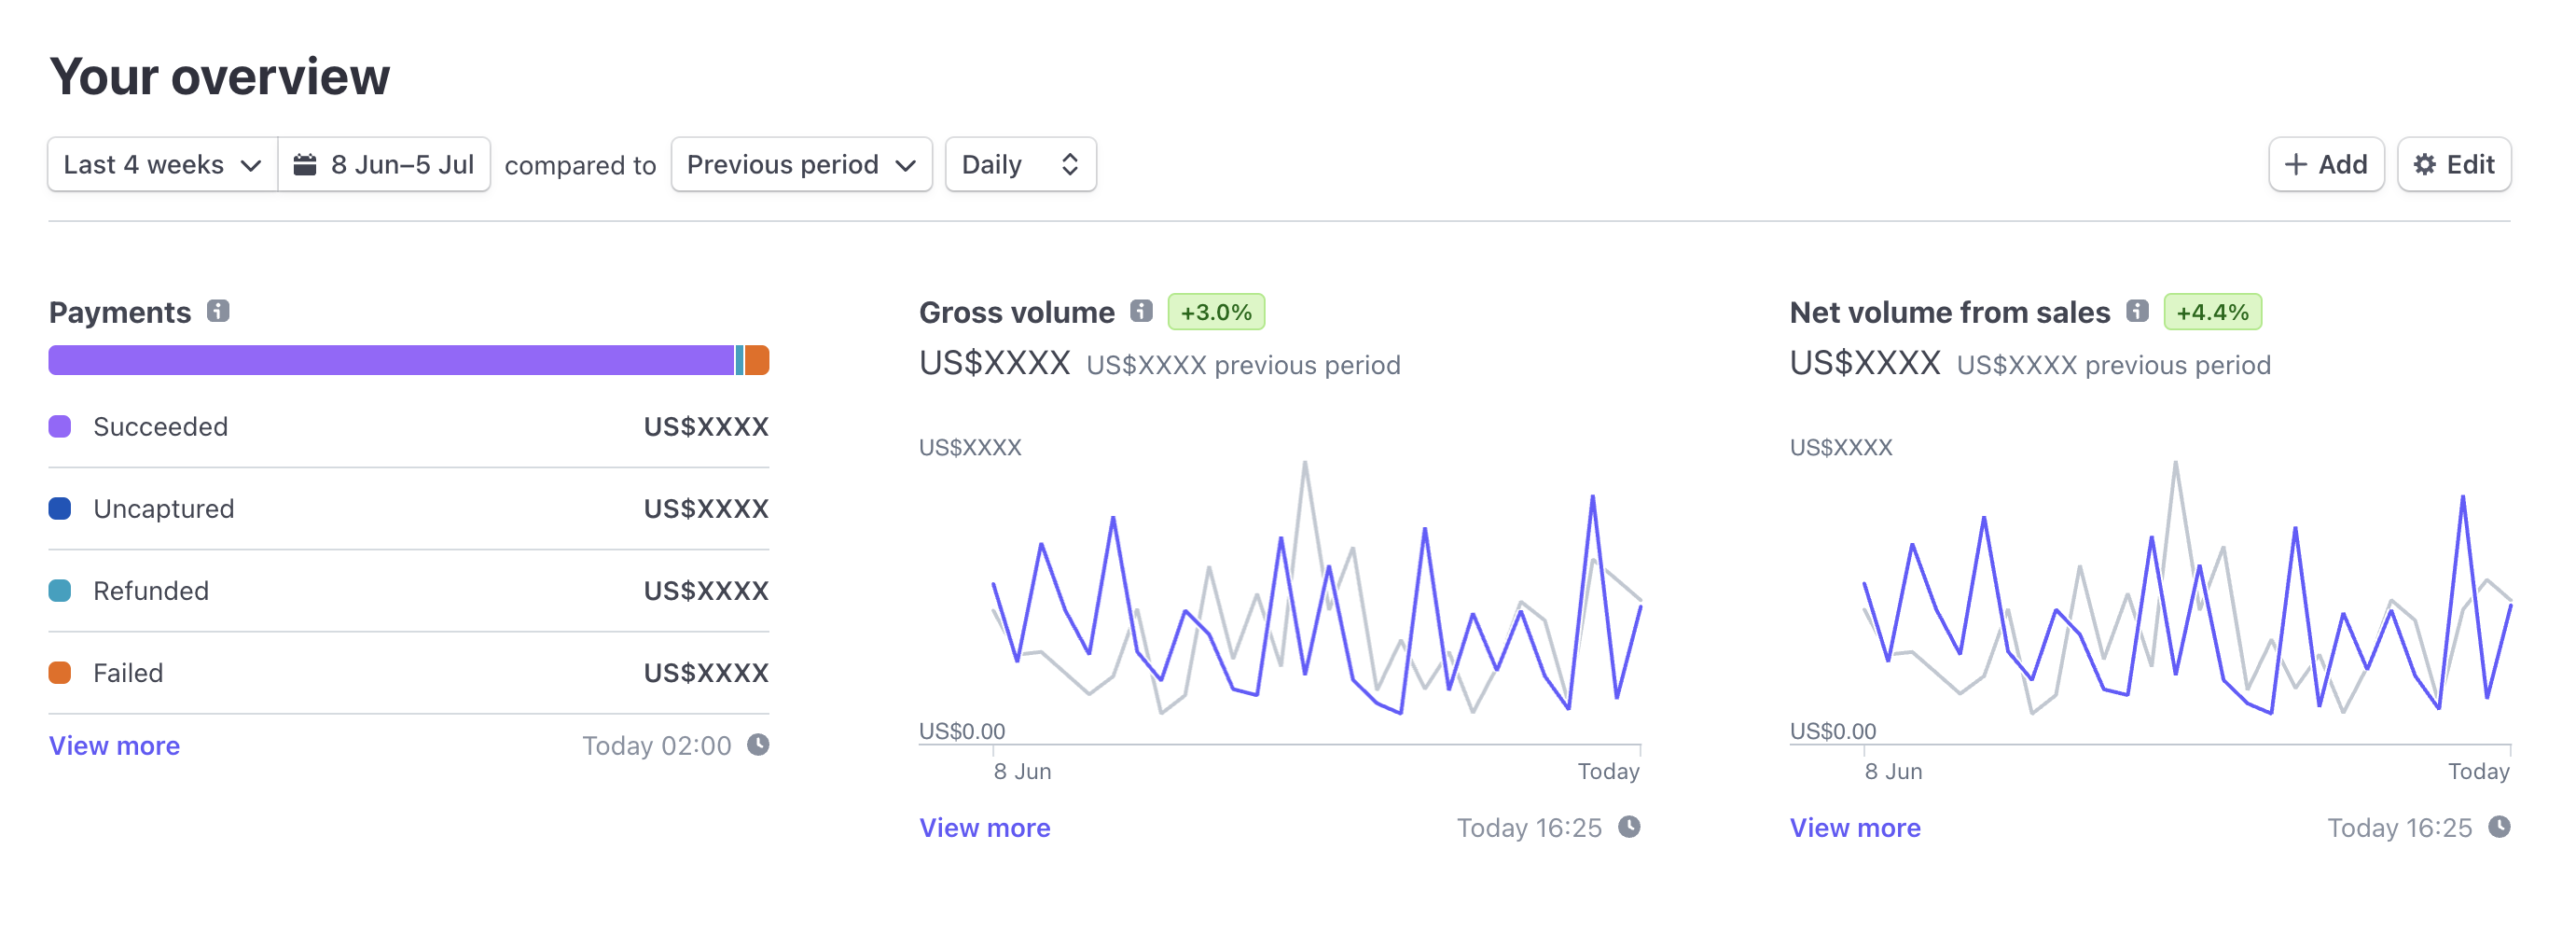Select the Succeeded purple legend marker
This screenshot has height=933, width=2576.
[60, 426]
